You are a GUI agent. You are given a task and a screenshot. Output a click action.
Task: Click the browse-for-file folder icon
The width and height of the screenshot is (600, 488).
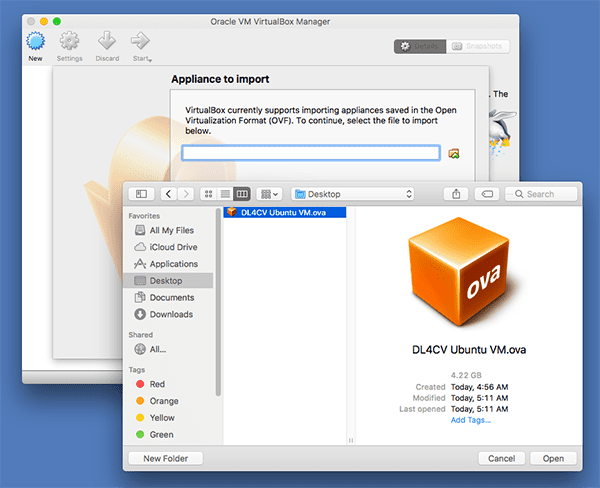pos(454,153)
